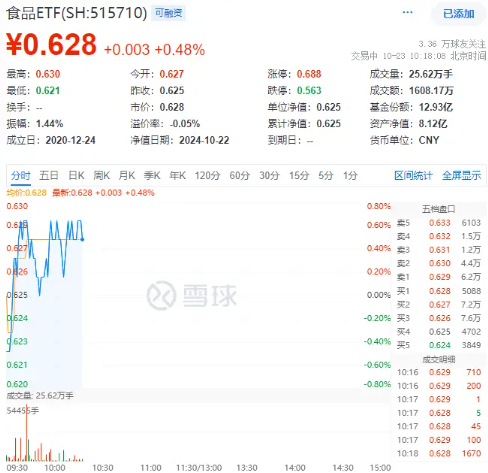The height and width of the screenshot is (473, 488).
Task: Click the 卖5 0.633 order row
Action: point(438,223)
